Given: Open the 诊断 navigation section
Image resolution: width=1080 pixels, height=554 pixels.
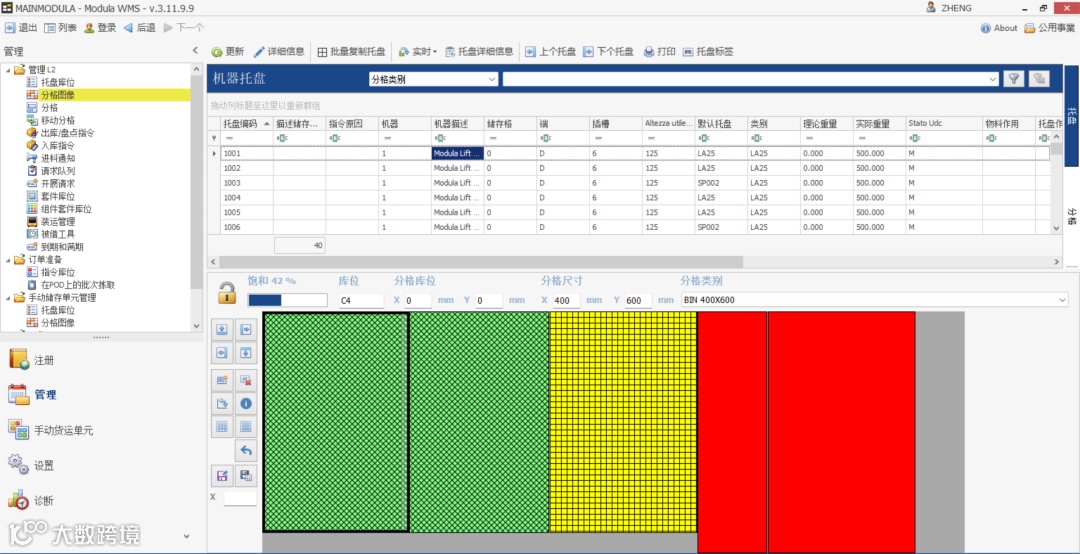Looking at the screenshot, I should click(31, 501).
